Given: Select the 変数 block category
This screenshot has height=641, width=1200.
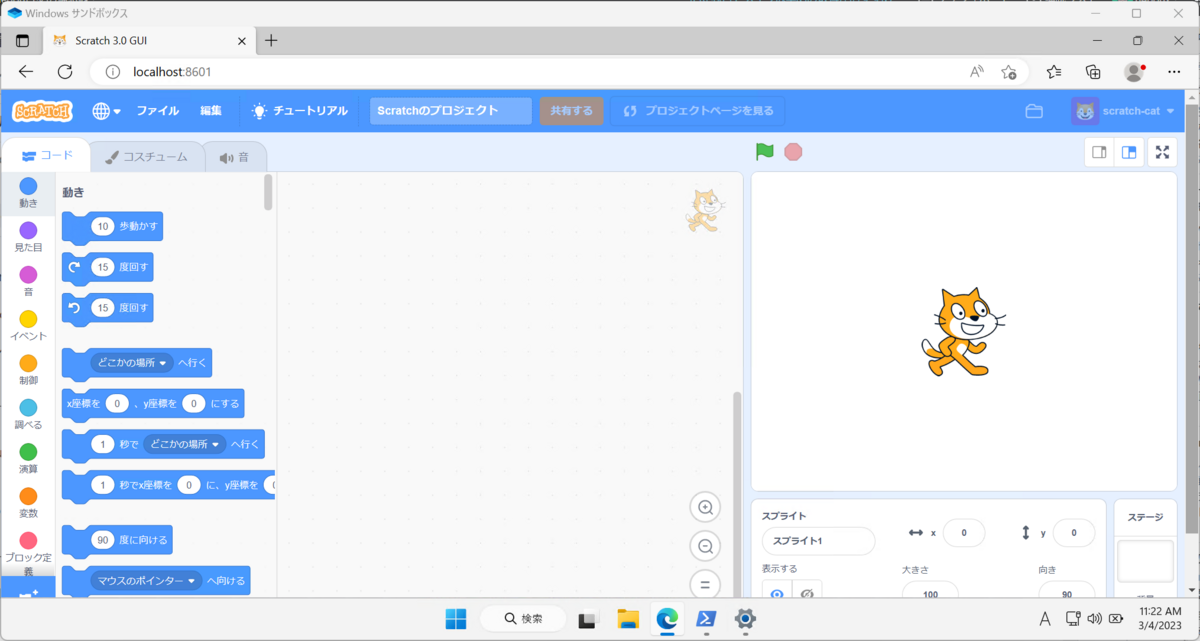Looking at the screenshot, I should tap(28, 503).
